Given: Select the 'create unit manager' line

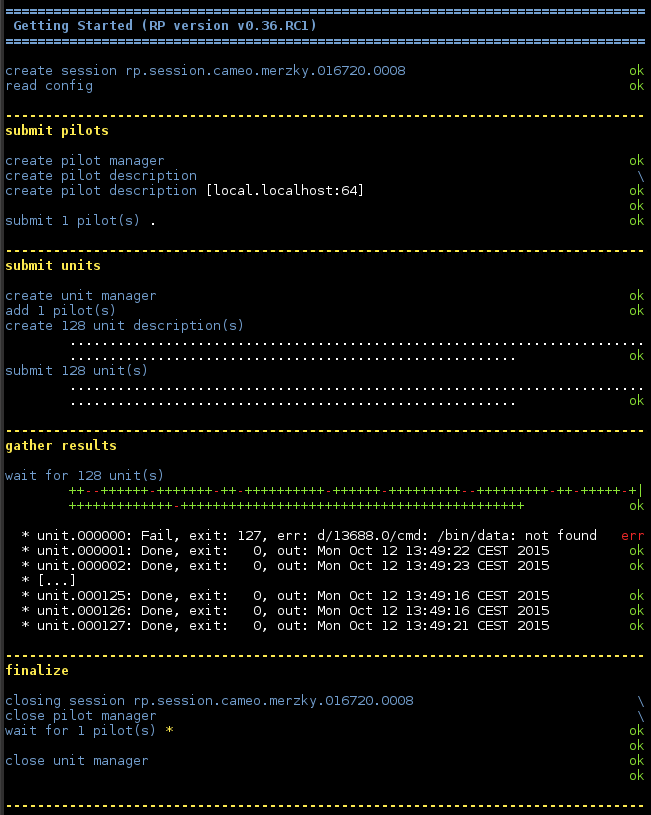Looking at the screenshot, I should click(x=81, y=296).
